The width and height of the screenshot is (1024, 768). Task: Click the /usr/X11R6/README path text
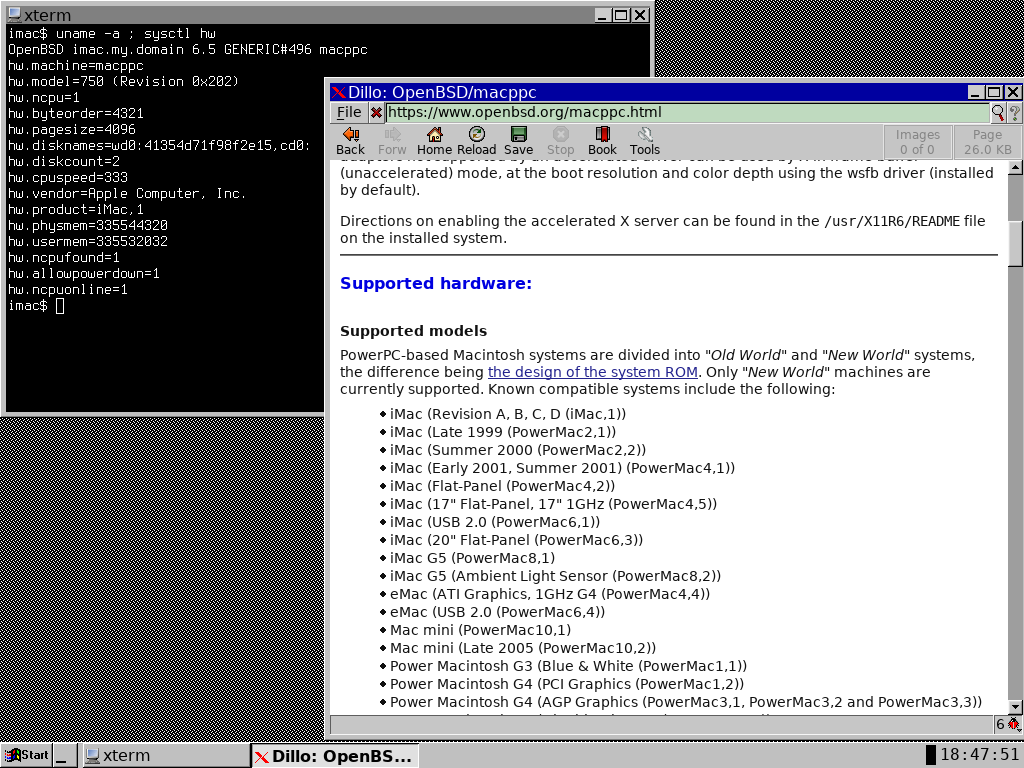pyautogui.click(x=891, y=221)
